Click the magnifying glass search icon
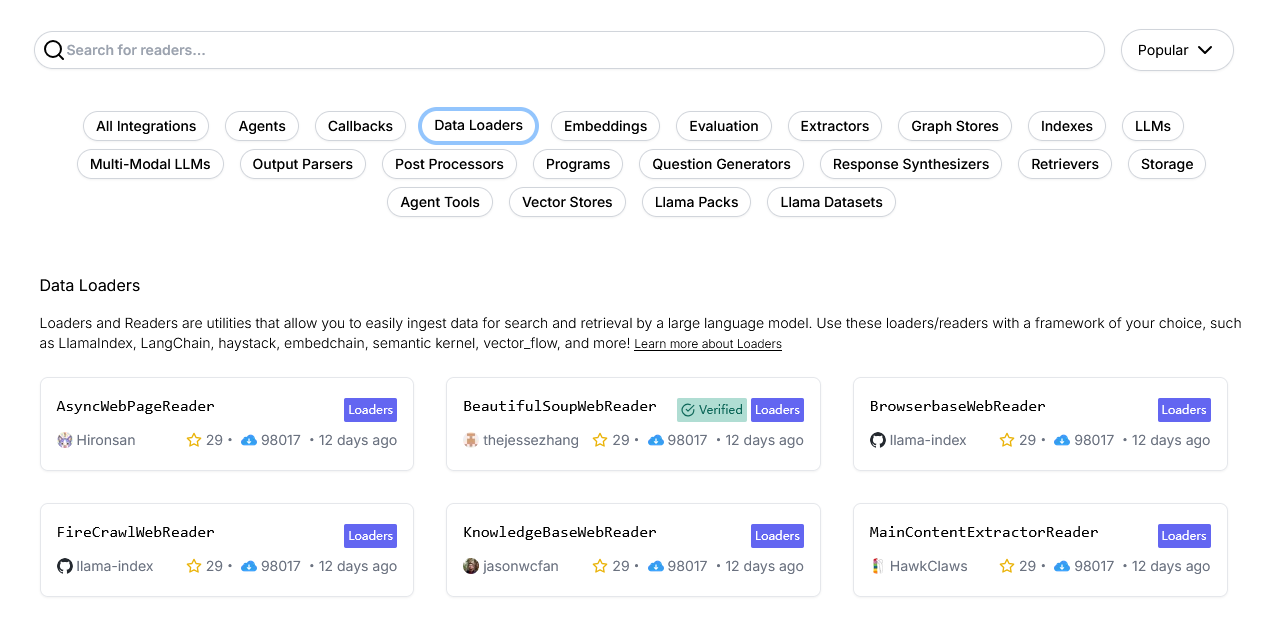 (x=54, y=50)
